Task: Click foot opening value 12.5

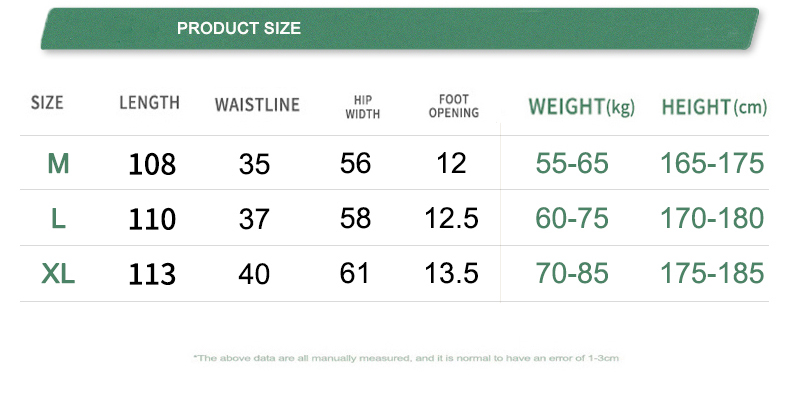Action: tap(452, 218)
